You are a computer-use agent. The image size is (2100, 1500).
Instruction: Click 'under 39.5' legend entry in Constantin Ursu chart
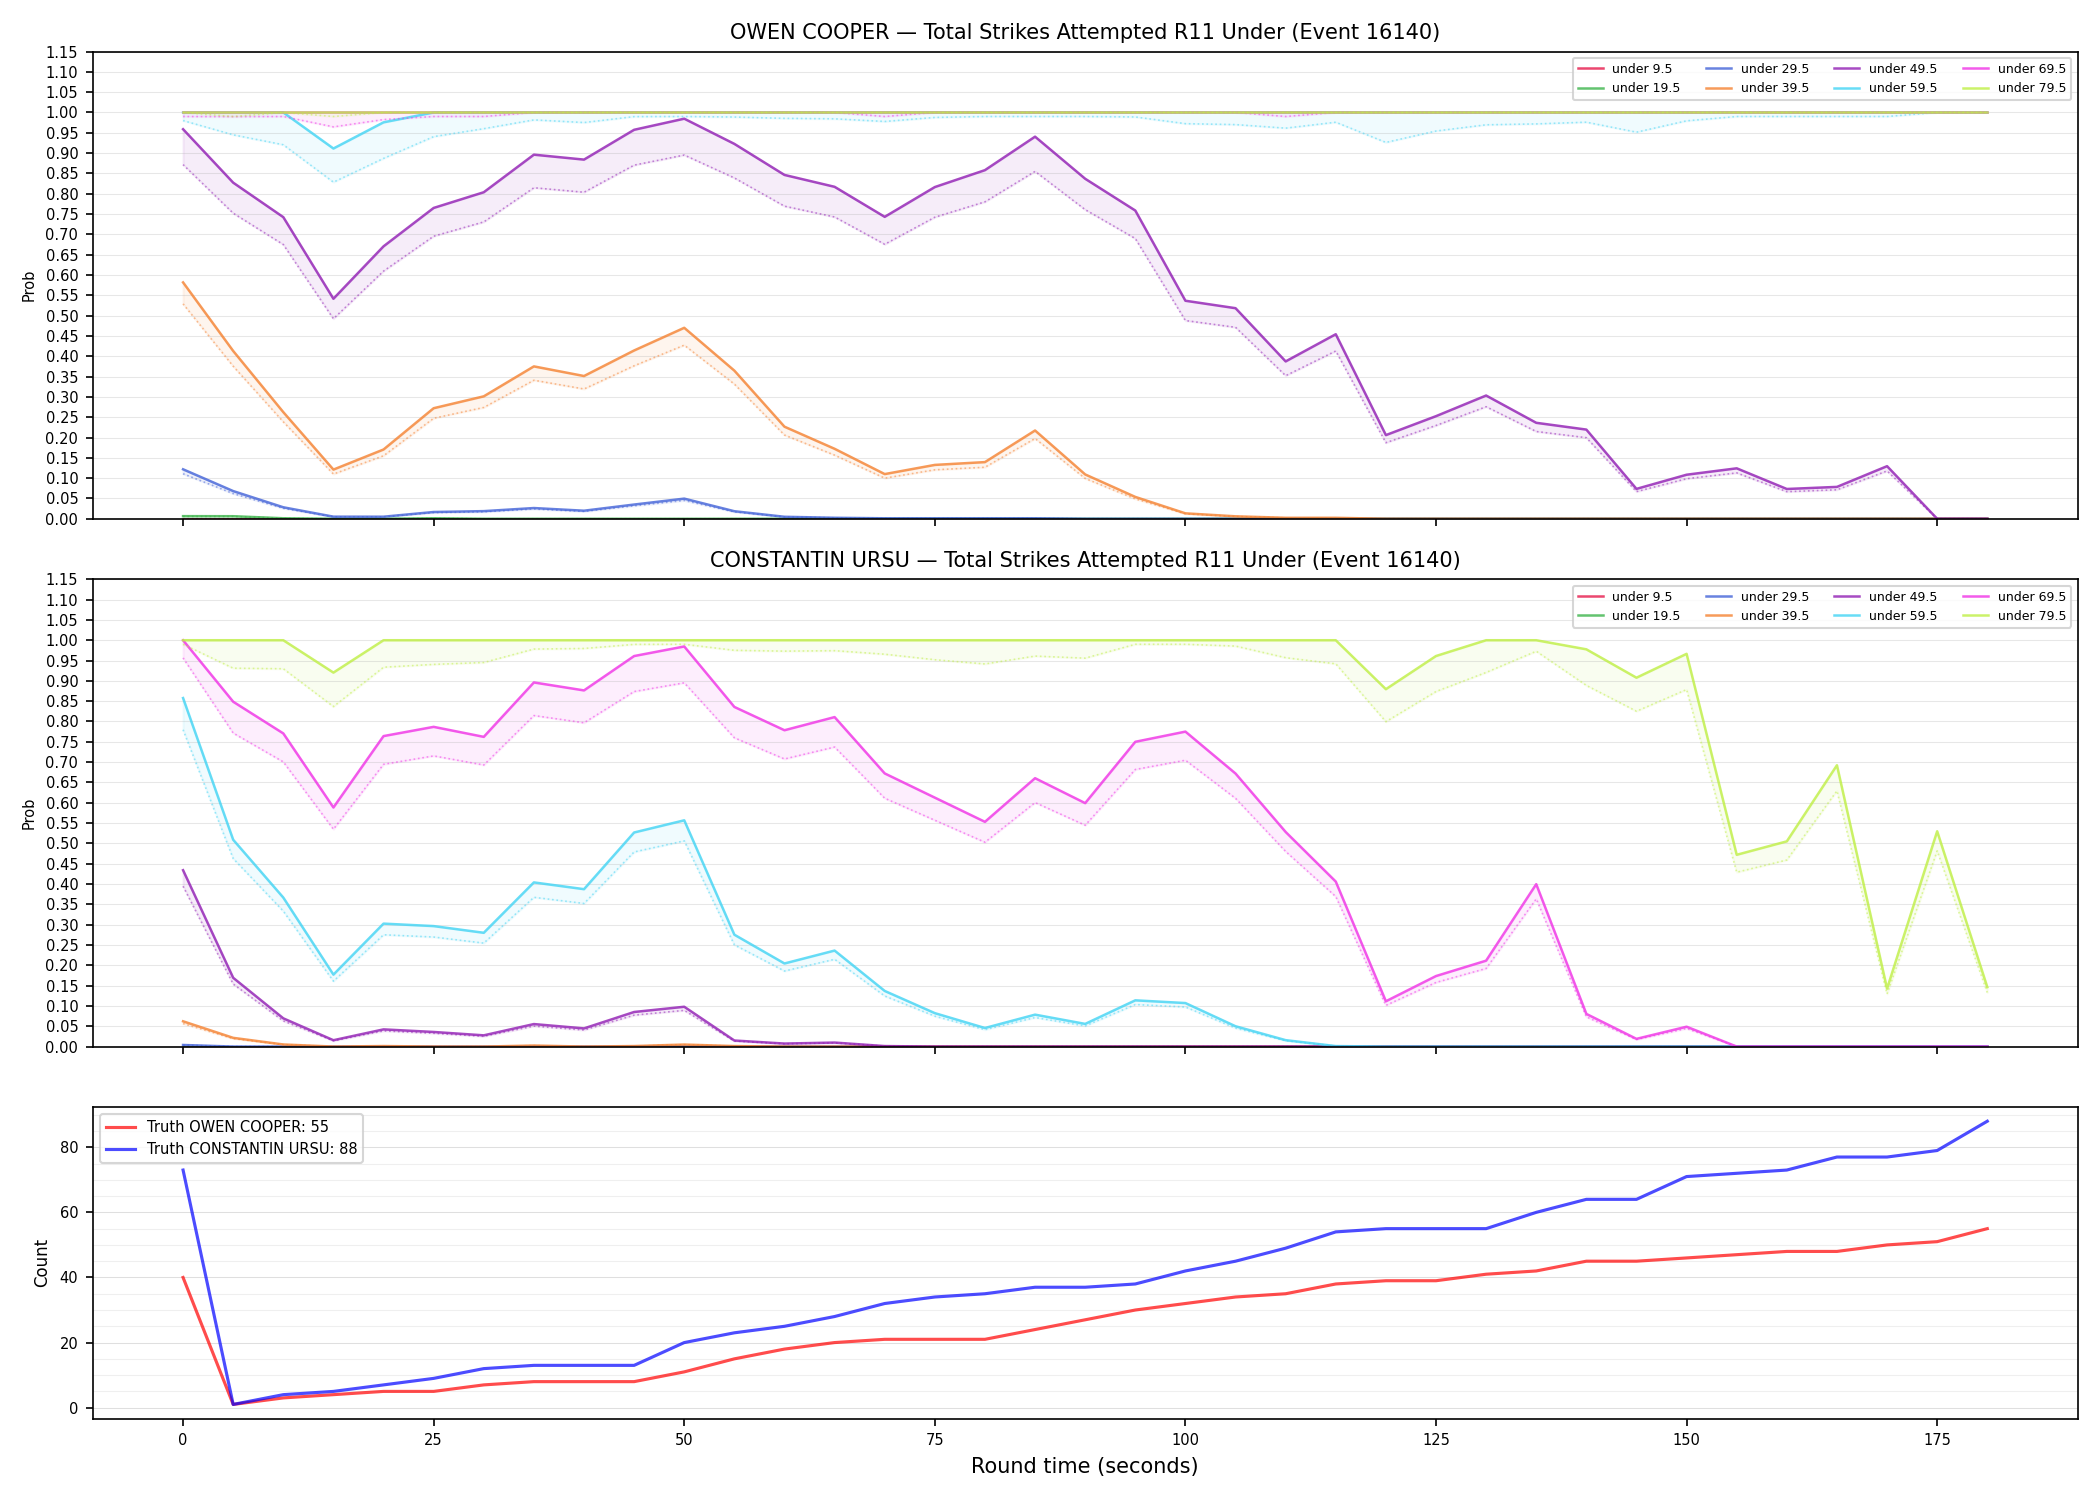click(x=1757, y=616)
